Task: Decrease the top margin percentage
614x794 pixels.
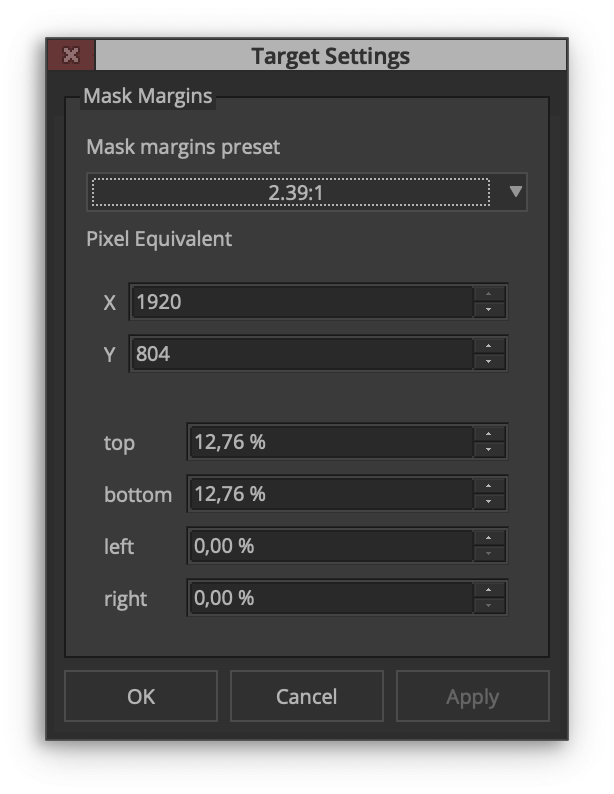Action: 488,449
